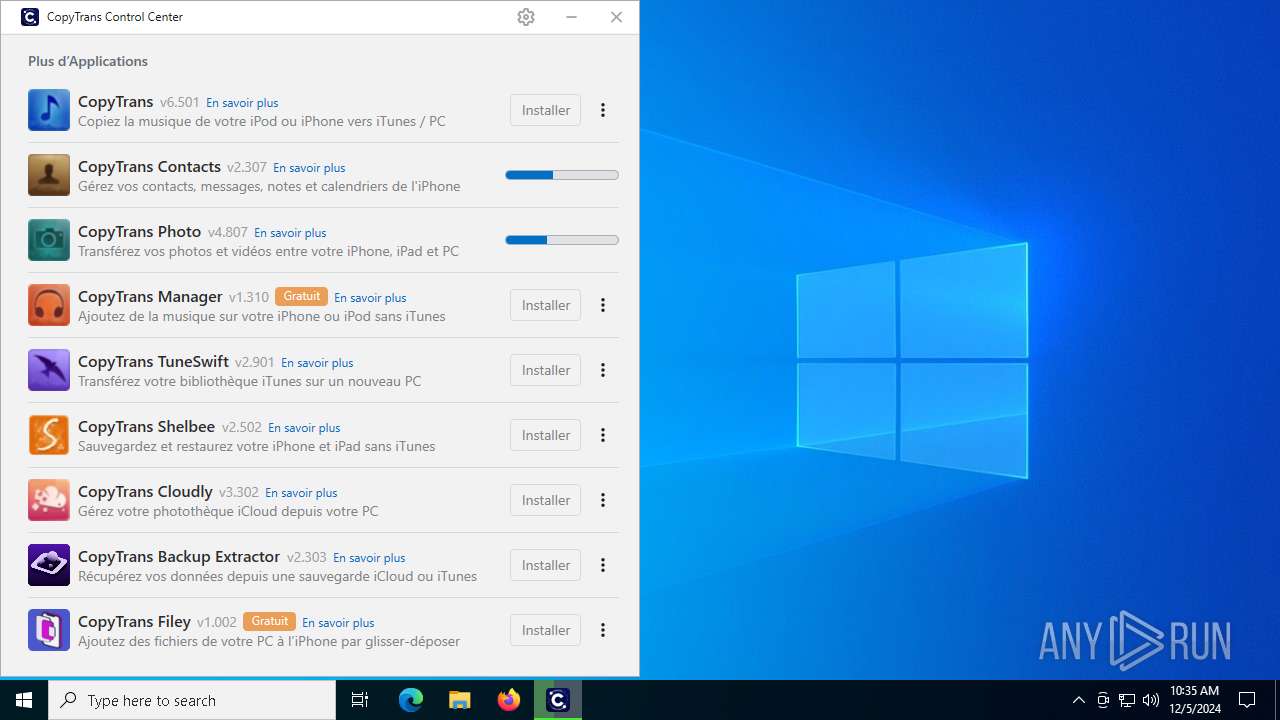Open 'En savoir plus' for Backup Extractor

click(x=369, y=558)
